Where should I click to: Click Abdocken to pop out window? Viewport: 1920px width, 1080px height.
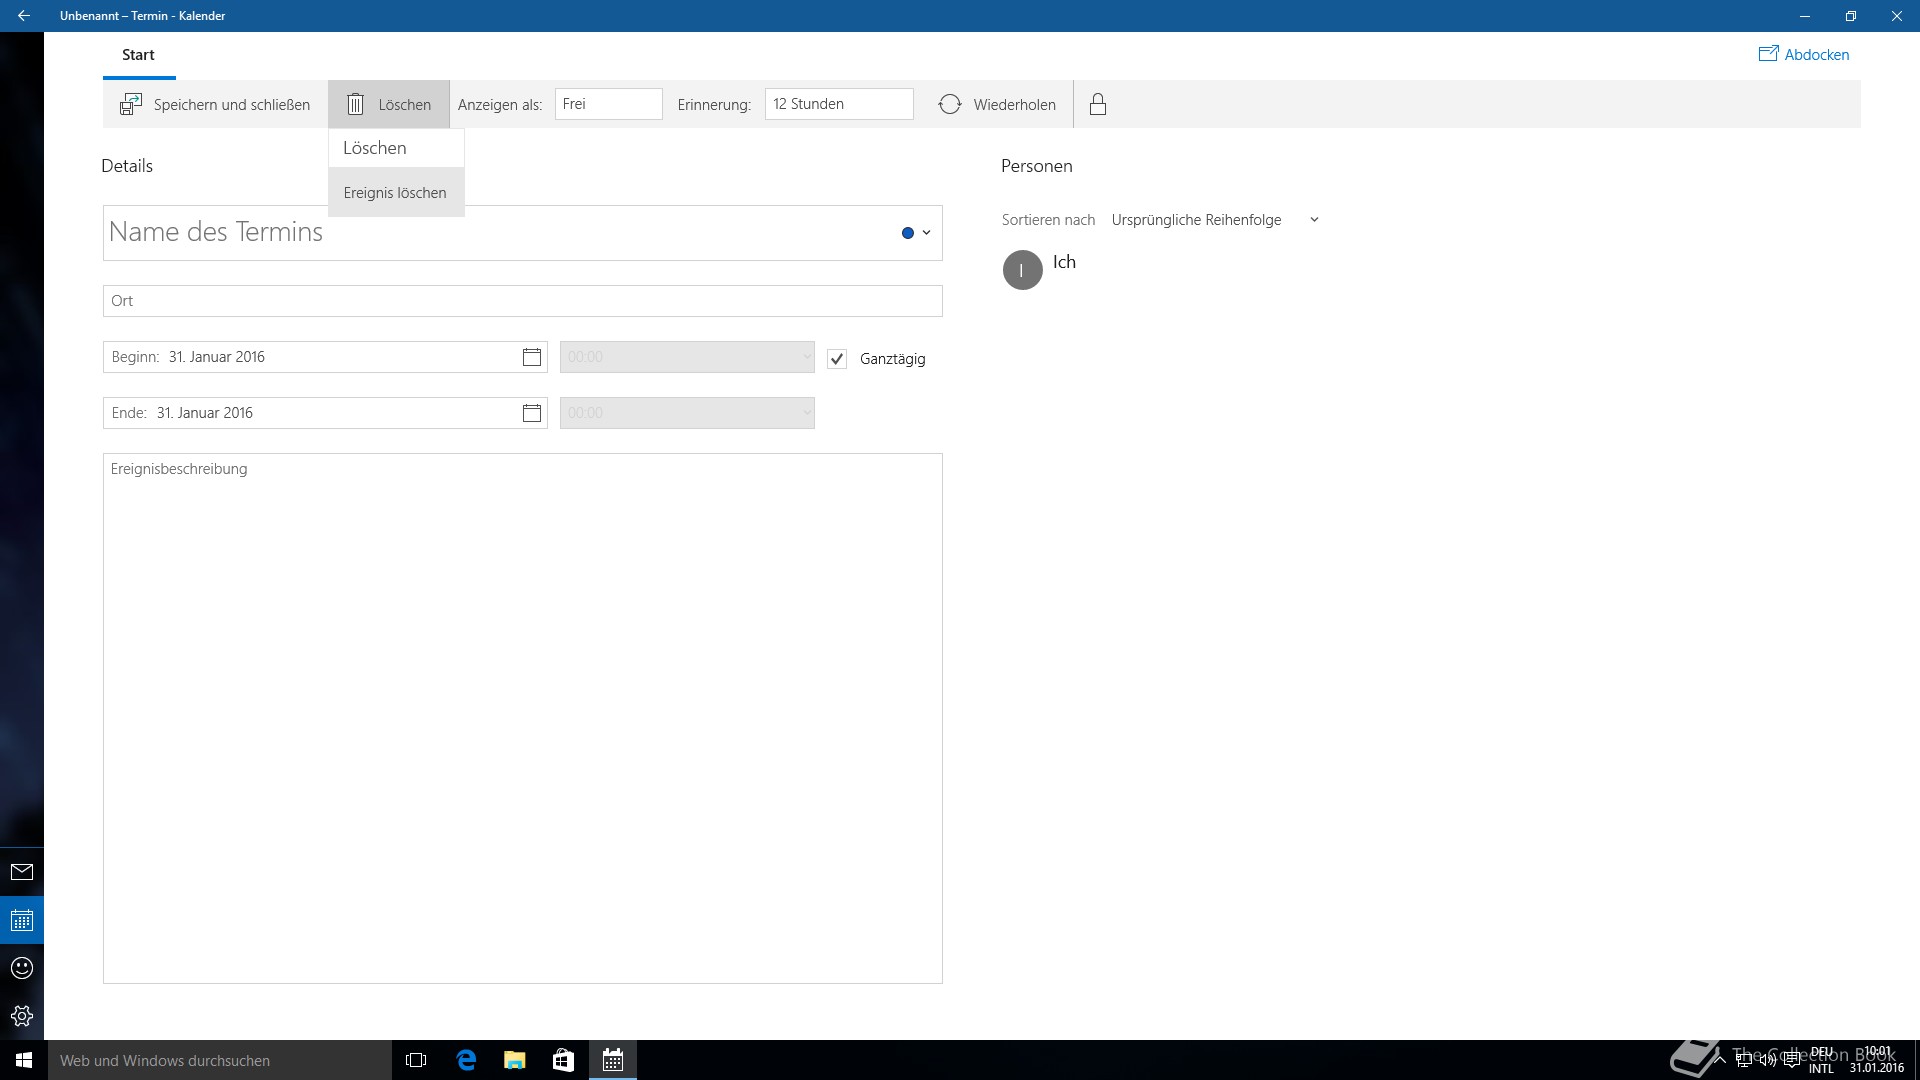(1804, 54)
